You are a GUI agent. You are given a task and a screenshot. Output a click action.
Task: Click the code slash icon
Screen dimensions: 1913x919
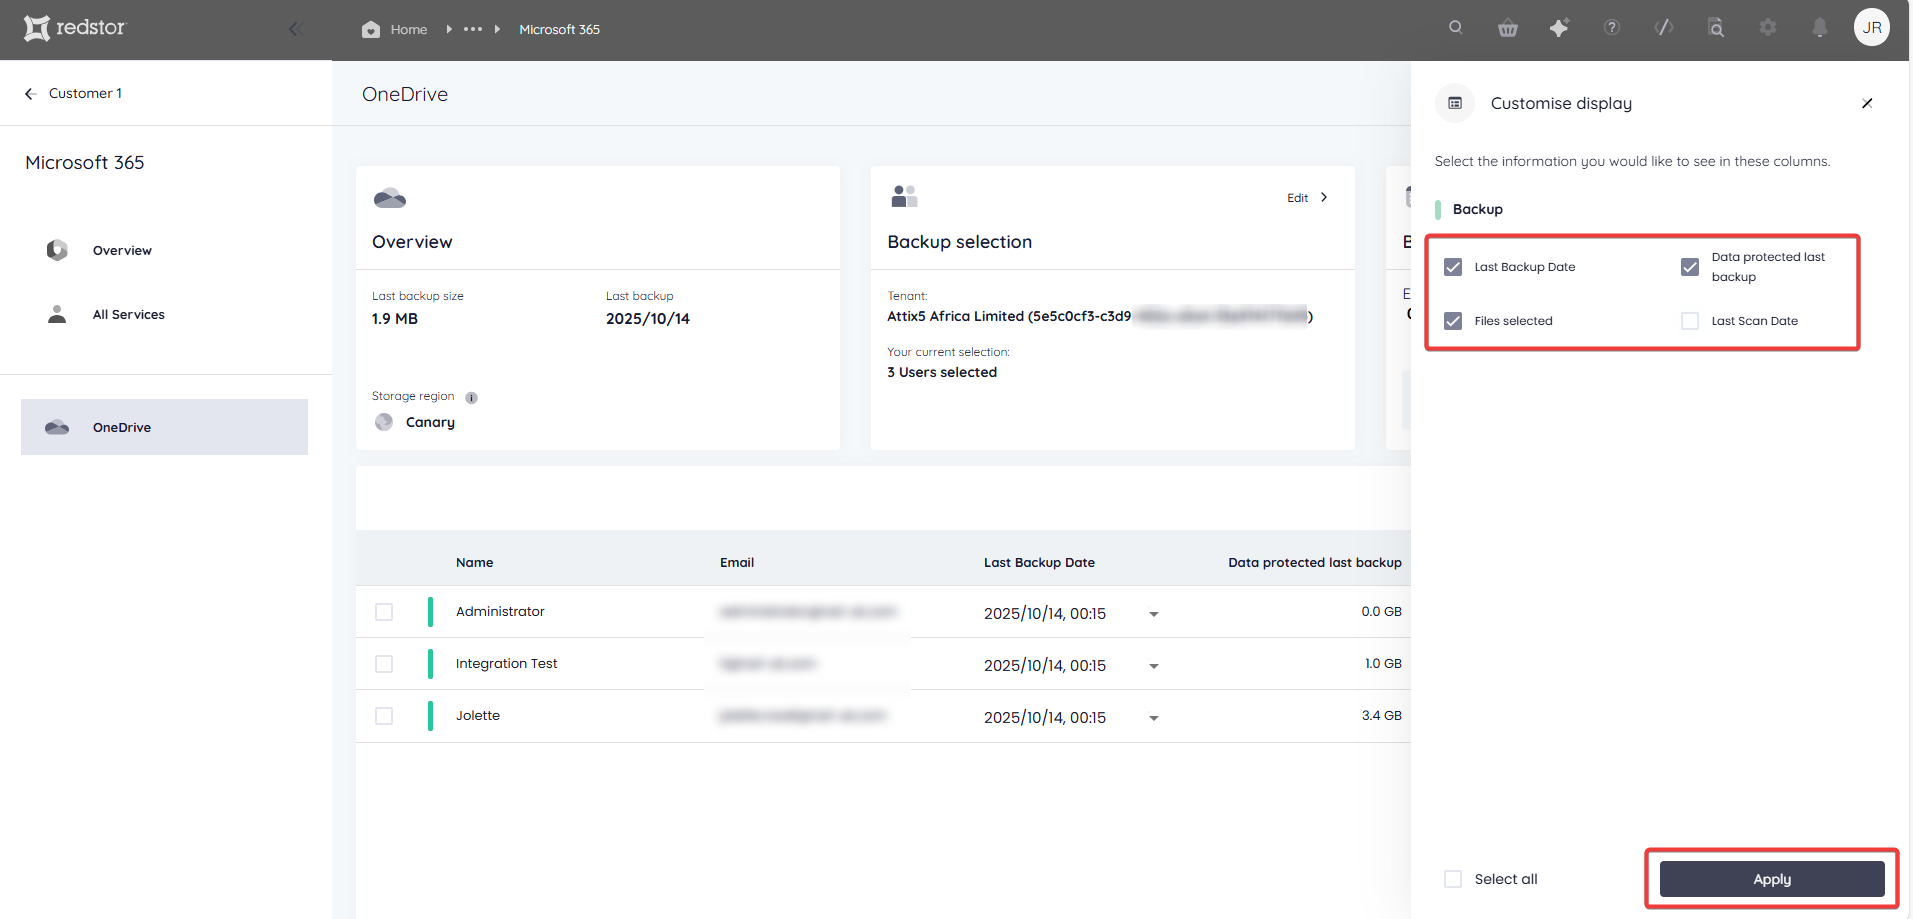coord(1664,28)
